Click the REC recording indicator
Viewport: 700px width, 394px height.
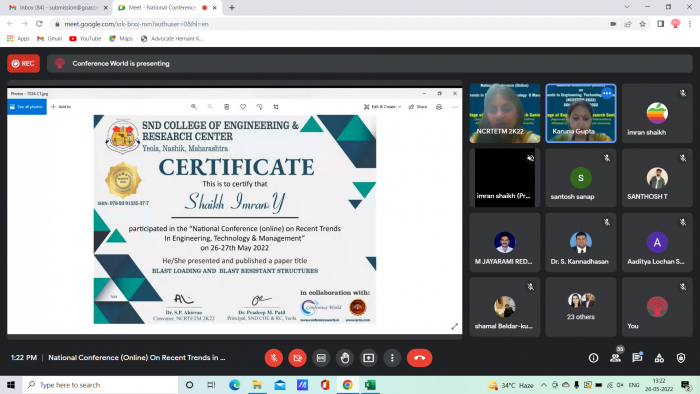point(23,63)
